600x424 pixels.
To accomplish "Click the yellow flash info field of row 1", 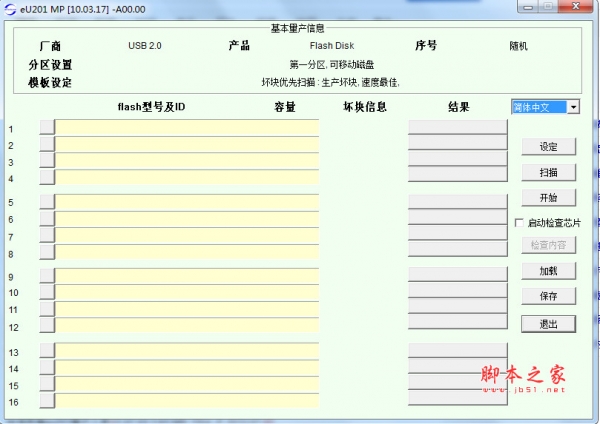I will click(187, 127).
